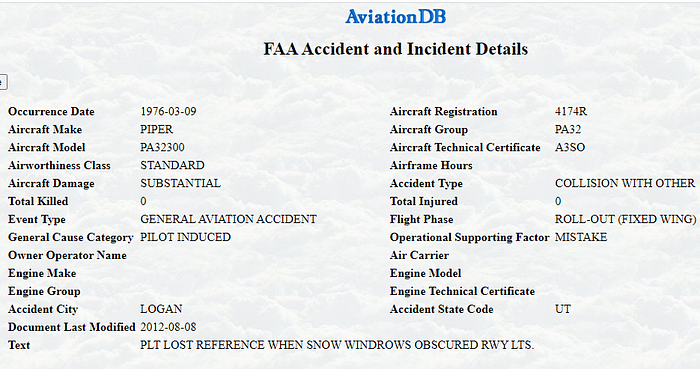700x369 pixels.
Task: Click the FAA Accident and Incident Details heading
Action: pos(396,49)
